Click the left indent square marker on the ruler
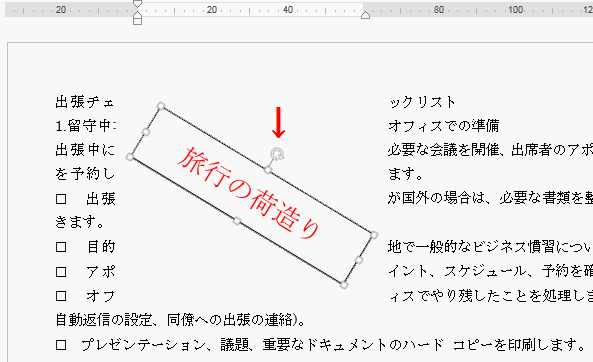Image resolution: width=593 pixels, height=362 pixels. [x=138, y=21]
